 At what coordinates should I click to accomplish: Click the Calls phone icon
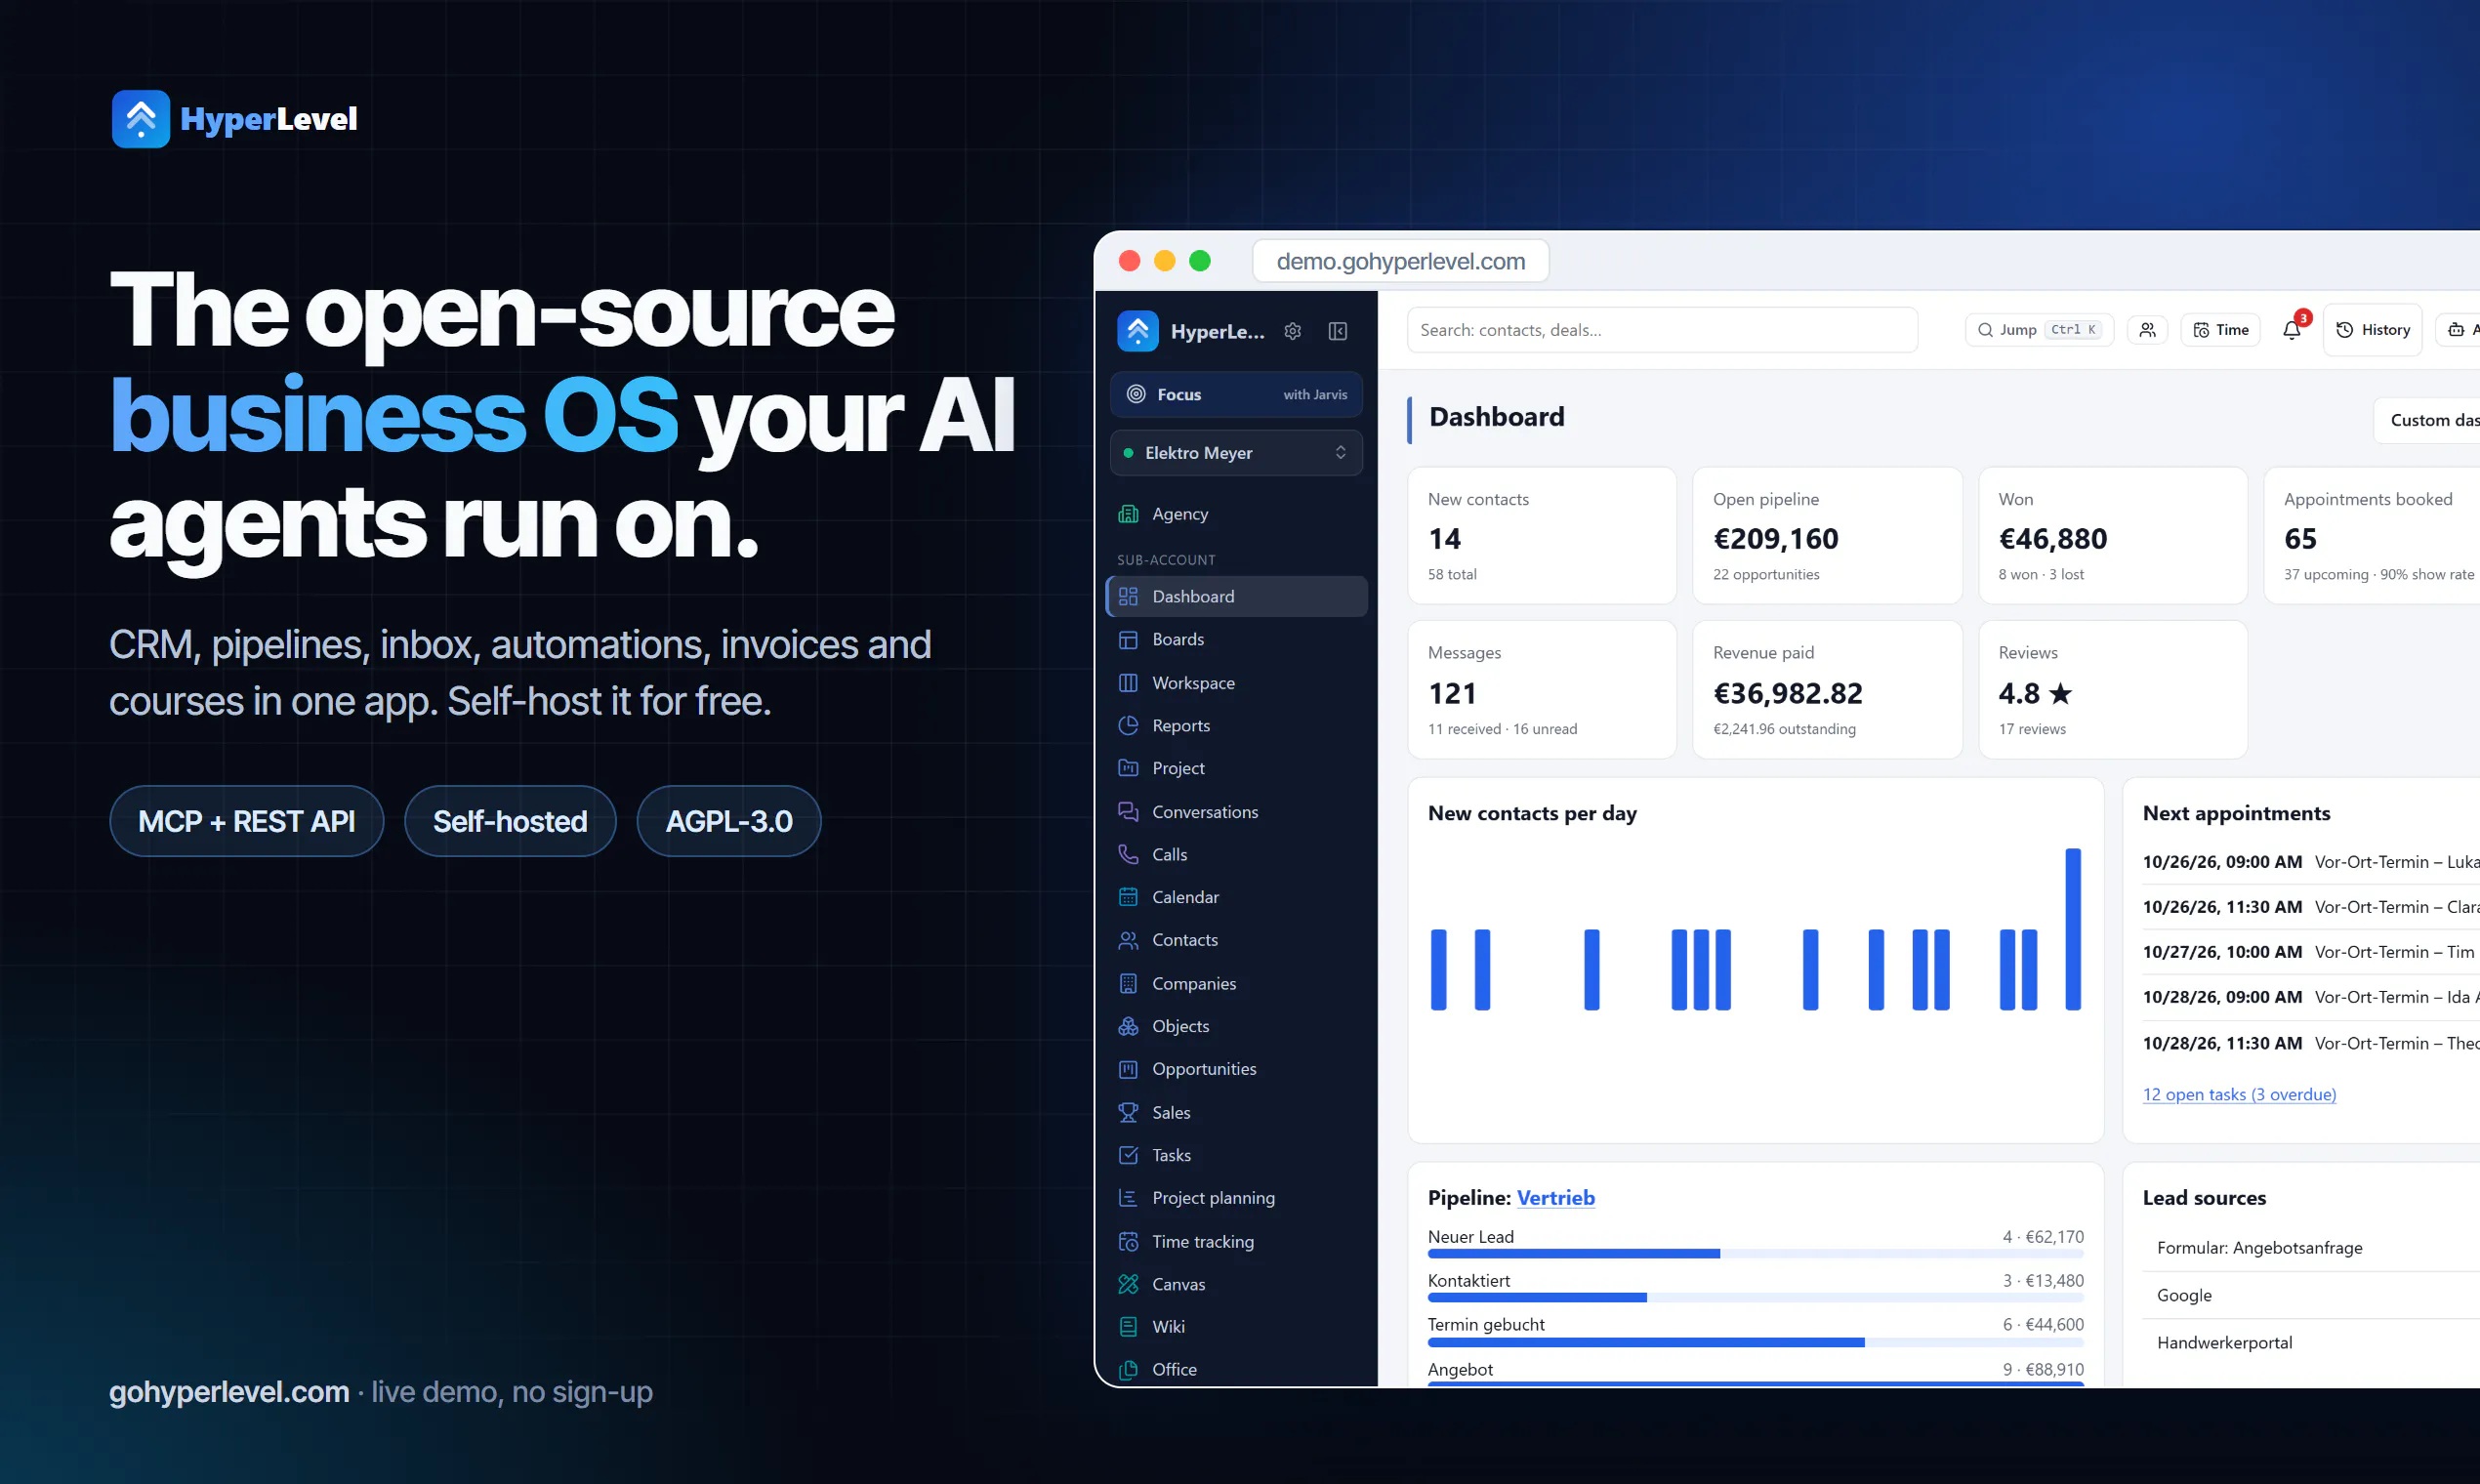coord(1128,854)
